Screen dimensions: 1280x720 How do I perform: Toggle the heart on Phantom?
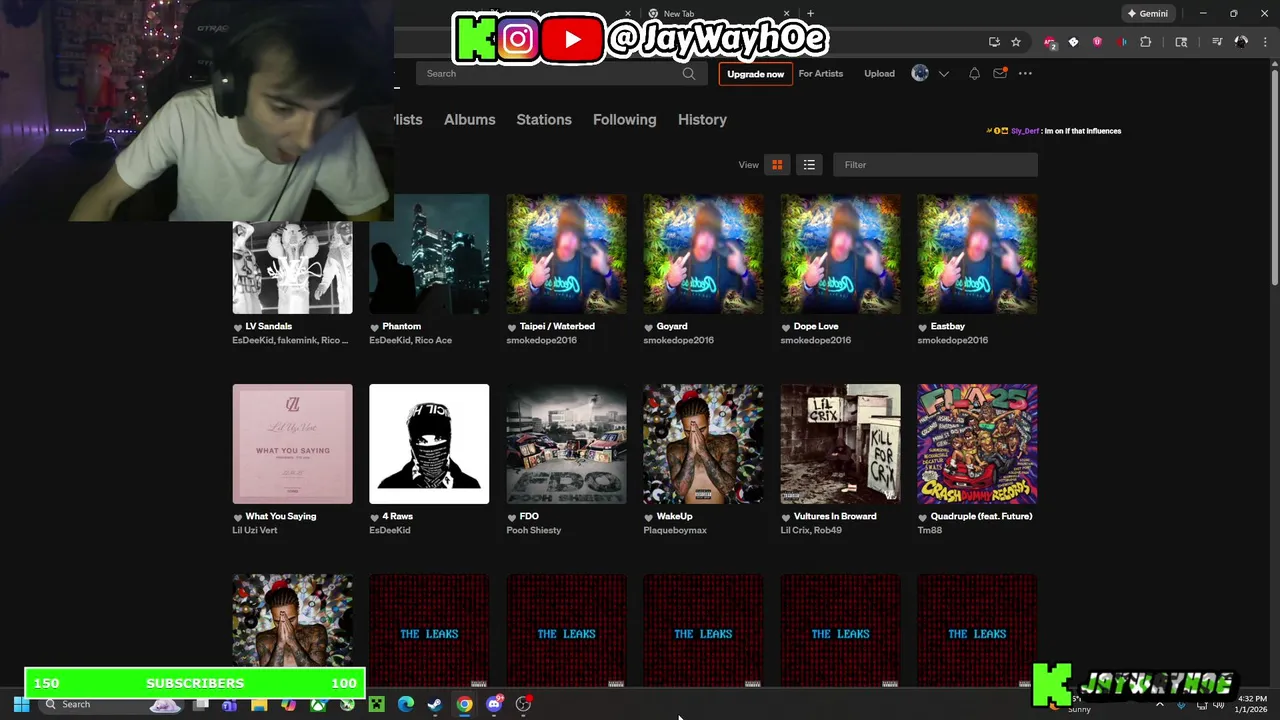[x=374, y=327]
